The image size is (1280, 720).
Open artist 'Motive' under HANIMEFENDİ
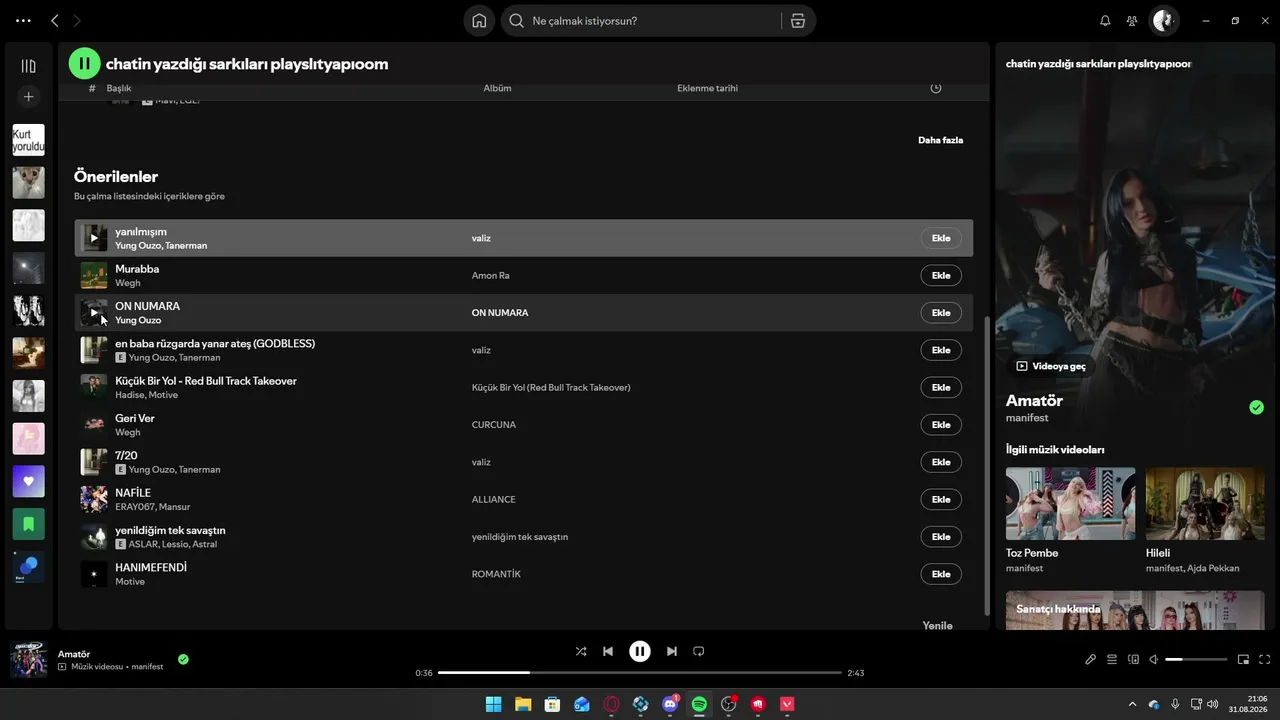click(130, 581)
